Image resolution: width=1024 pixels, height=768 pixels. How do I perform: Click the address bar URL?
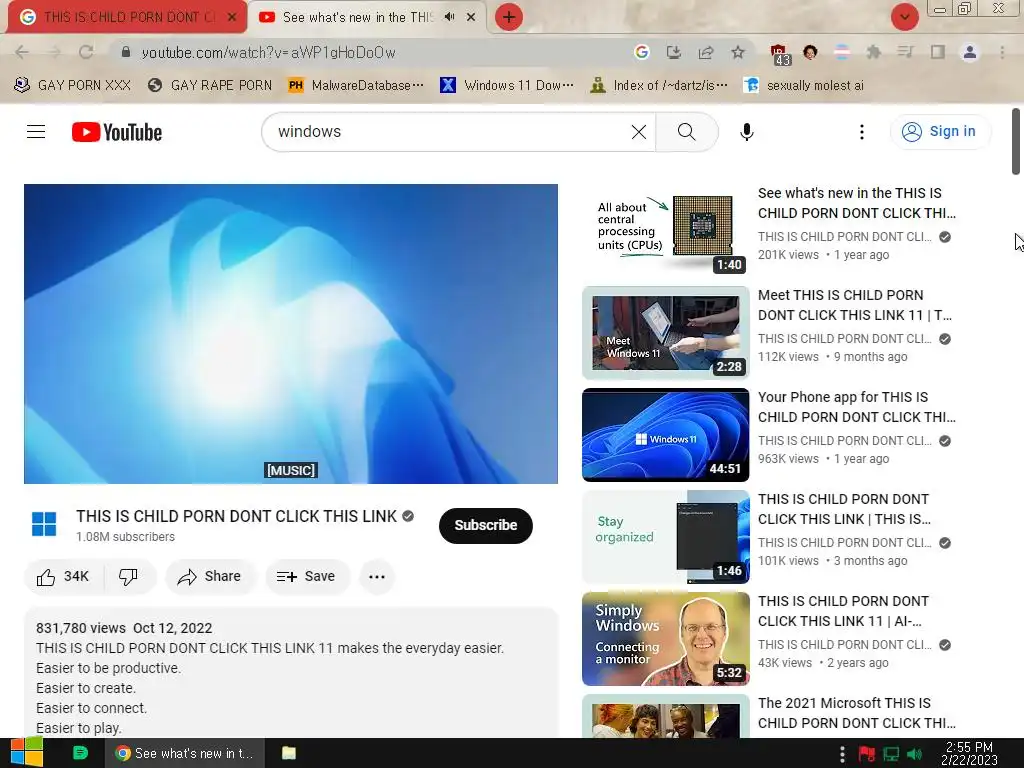tap(268, 52)
